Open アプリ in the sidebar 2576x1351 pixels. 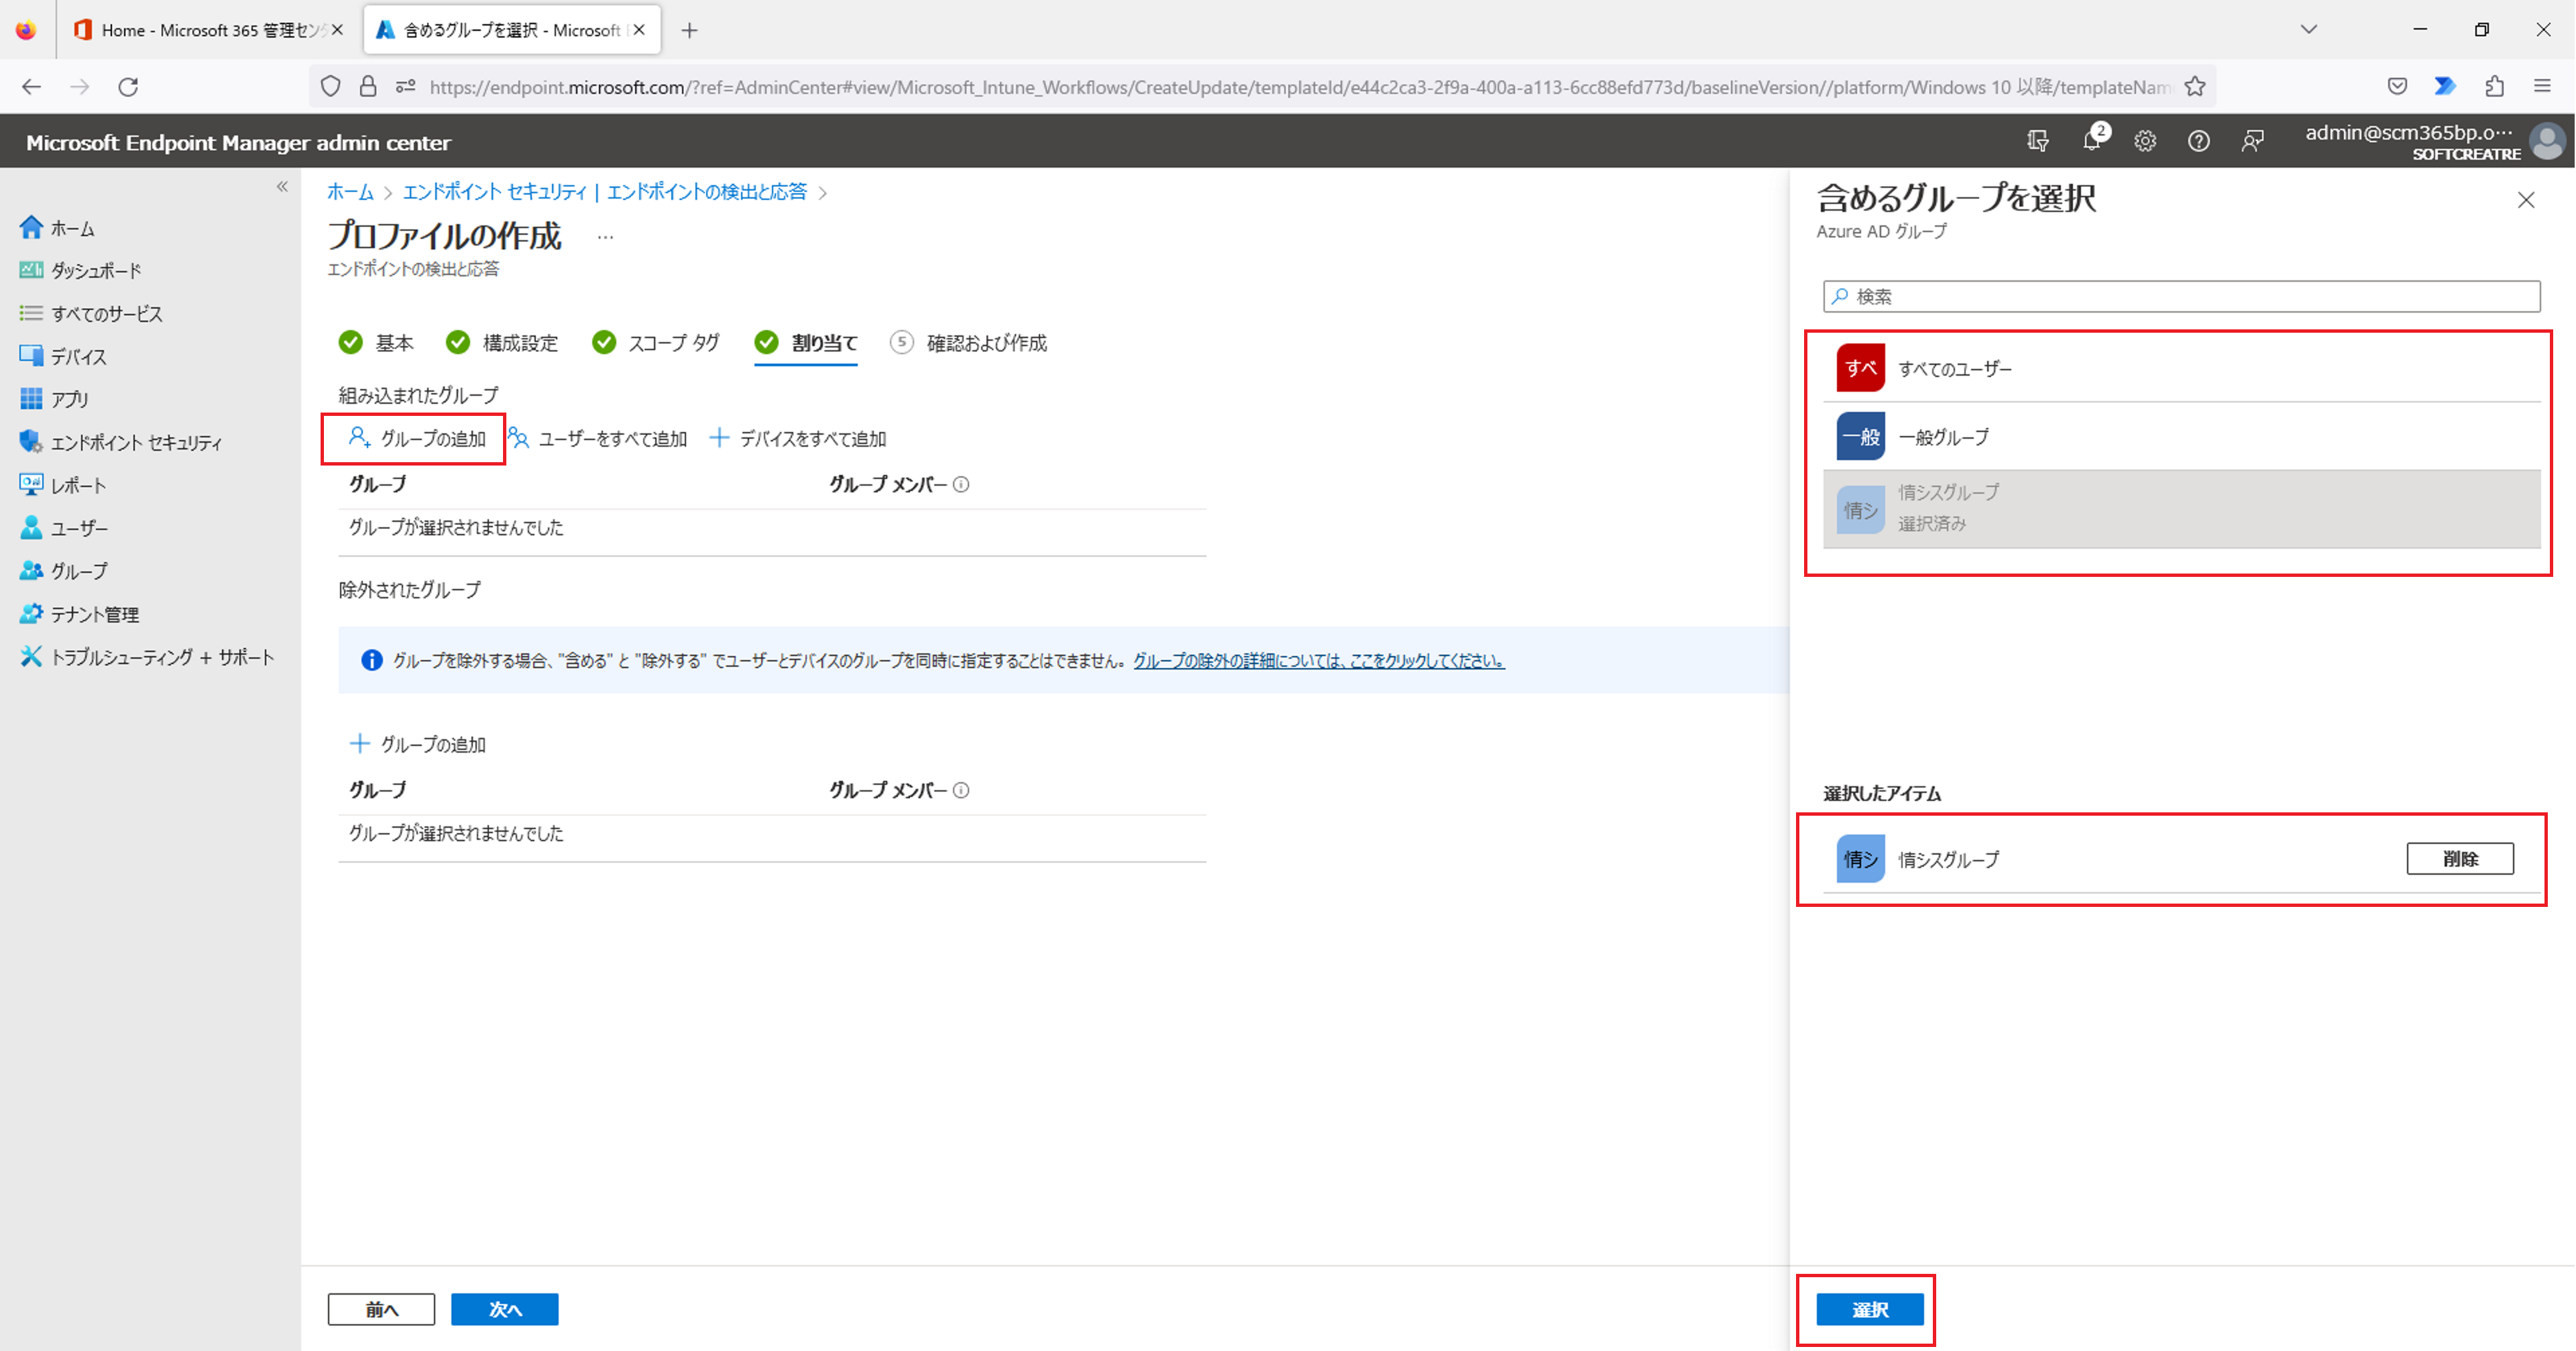[x=54, y=399]
